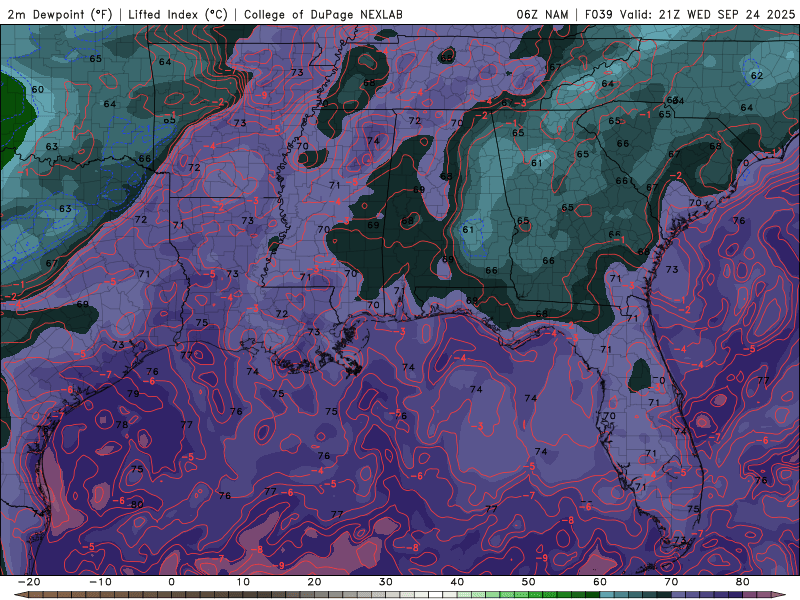Click the 0 label on the color scale
This screenshot has width=800, height=600.
[x=171, y=582]
